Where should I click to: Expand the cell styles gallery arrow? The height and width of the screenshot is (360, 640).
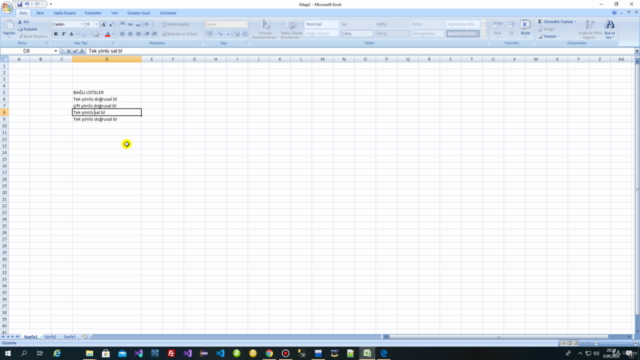click(483, 36)
